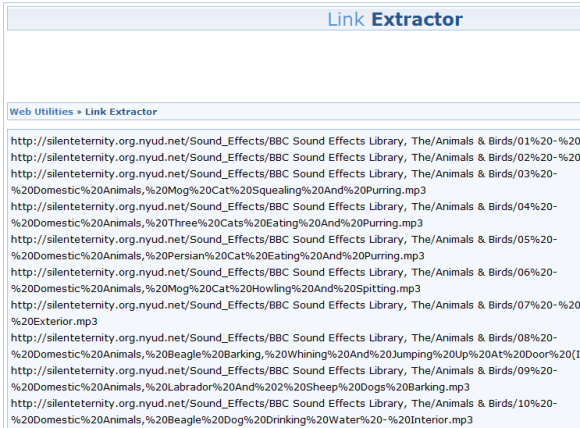The image size is (580, 428).
Task: Select the Animals & Birds/07 URL line
Action: click(296, 305)
